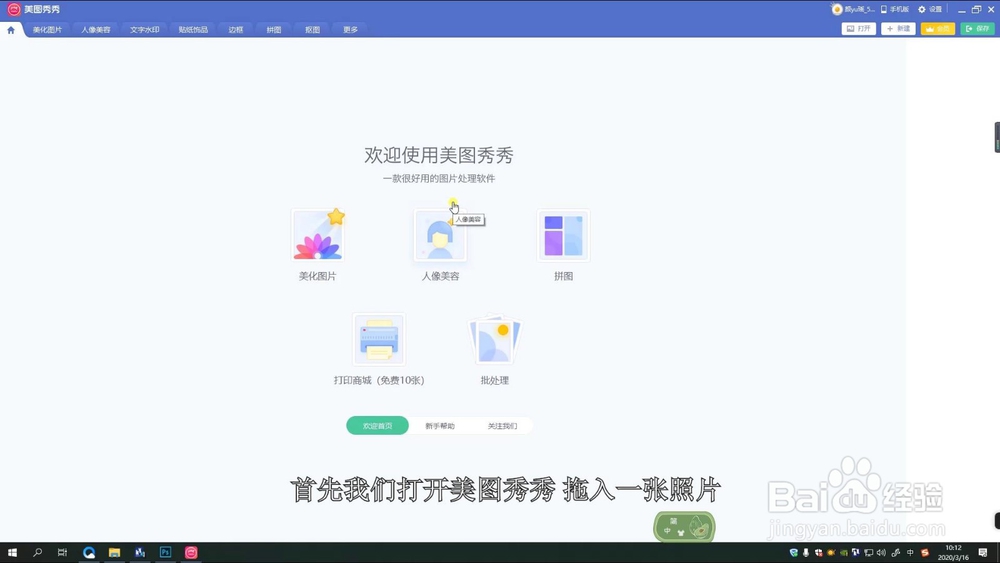Switch to the 边框 tab
Image resolution: width=1000 pixels, height=563 pixels.
(236, 29)
